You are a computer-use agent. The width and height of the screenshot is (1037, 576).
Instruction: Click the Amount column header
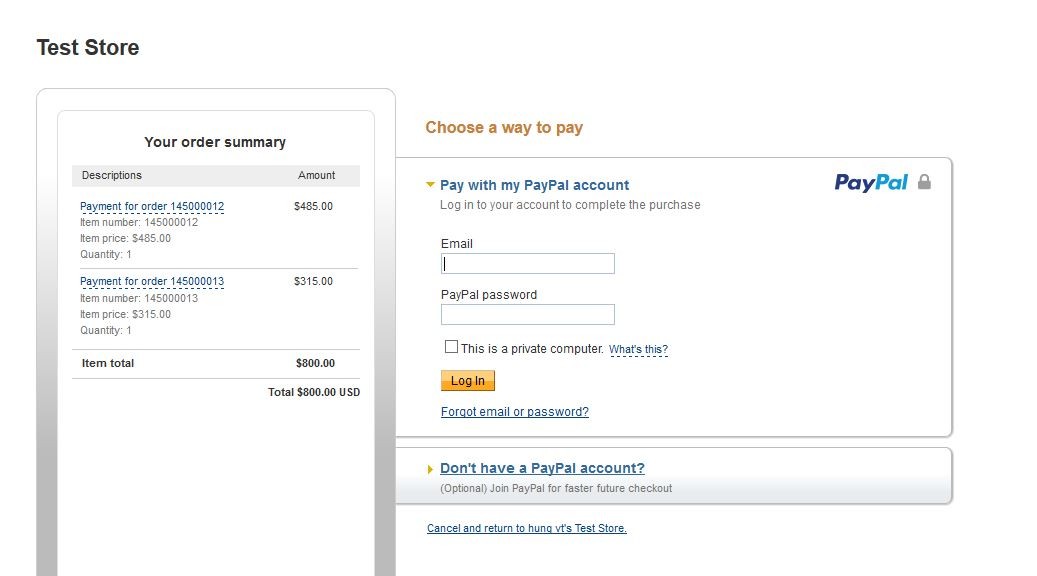point(316,175)
